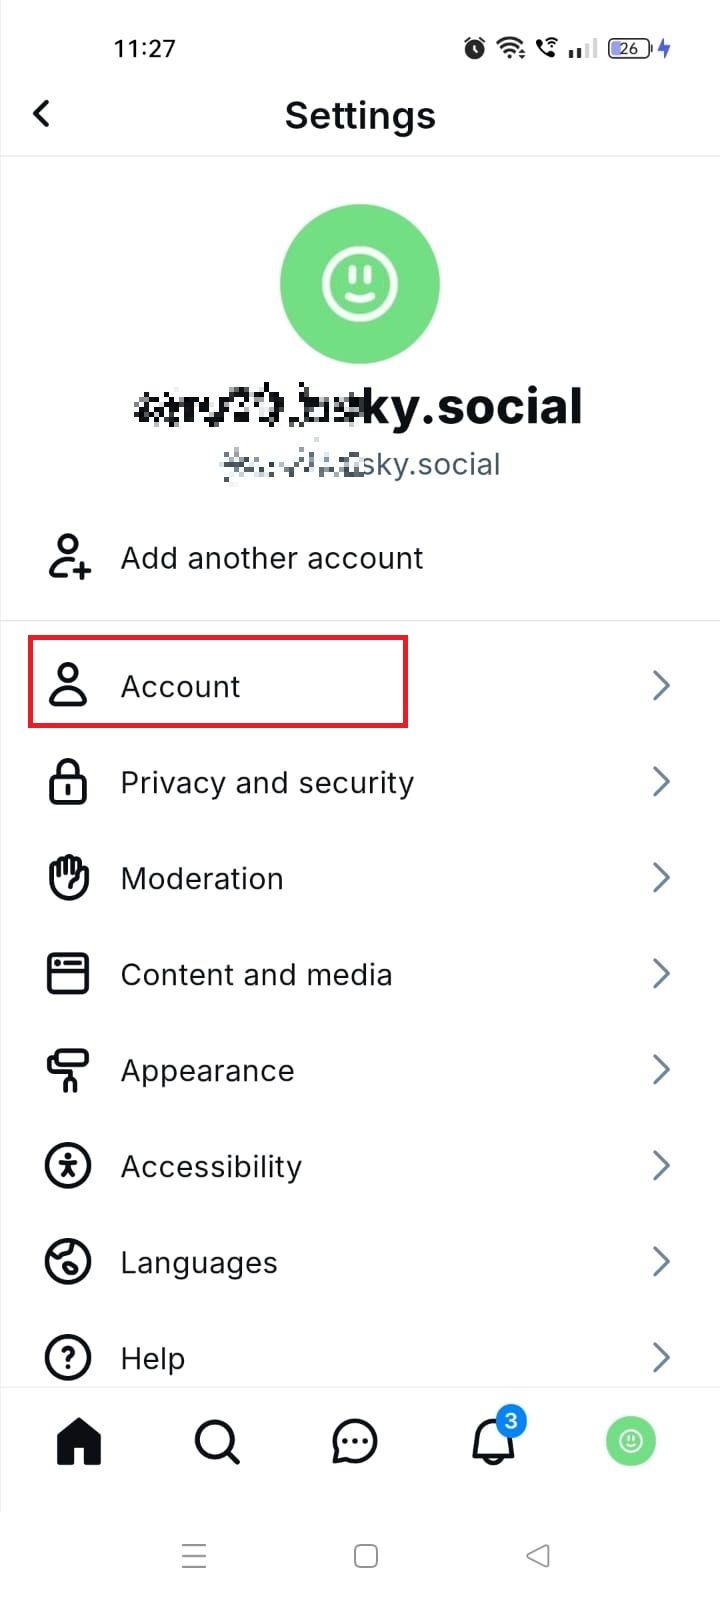The image size is (720, 1600).
Task: Tap the Appearance paint roller icon
Action: pyautogui.click(x=67, y=1069)
